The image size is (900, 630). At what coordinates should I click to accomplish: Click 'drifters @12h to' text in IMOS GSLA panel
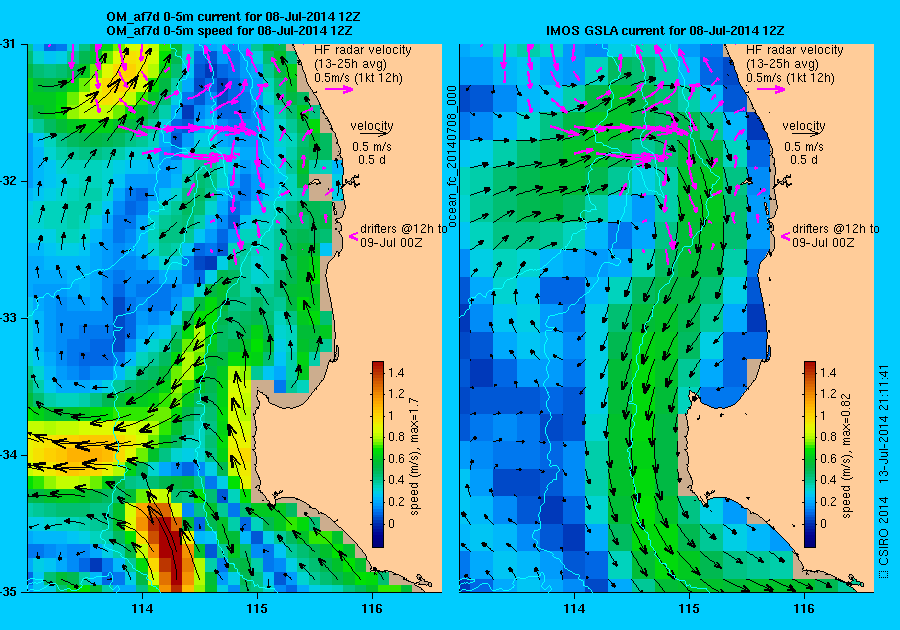point(836,228)
